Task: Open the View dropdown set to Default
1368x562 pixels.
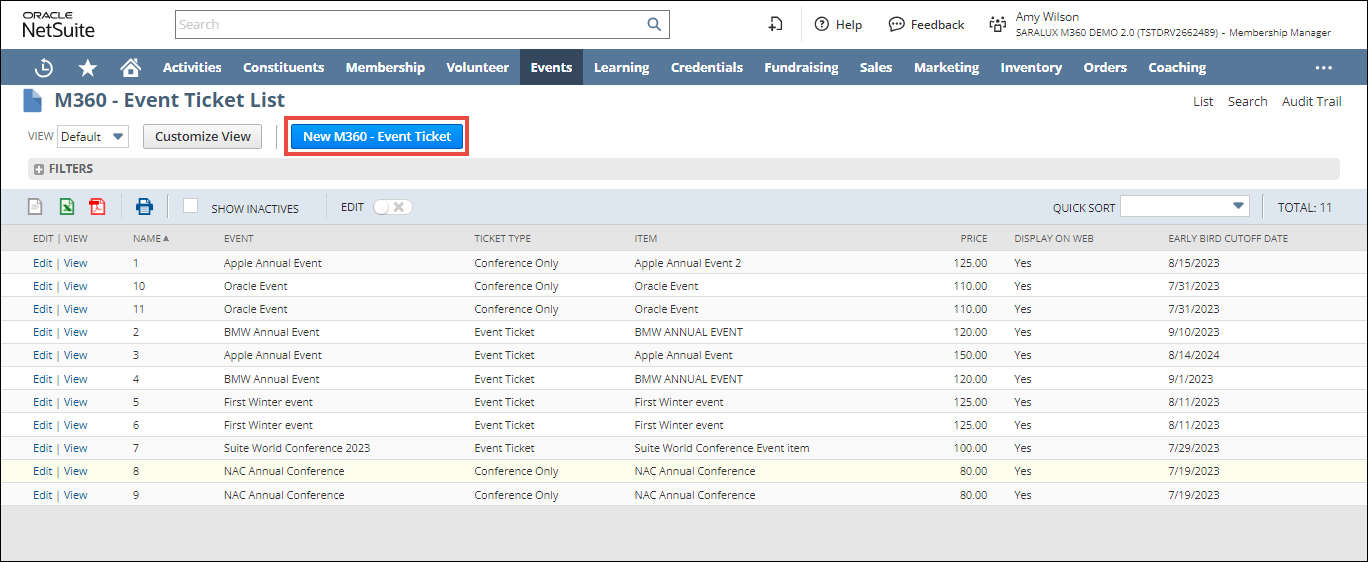Action: [x=93, y=137]
